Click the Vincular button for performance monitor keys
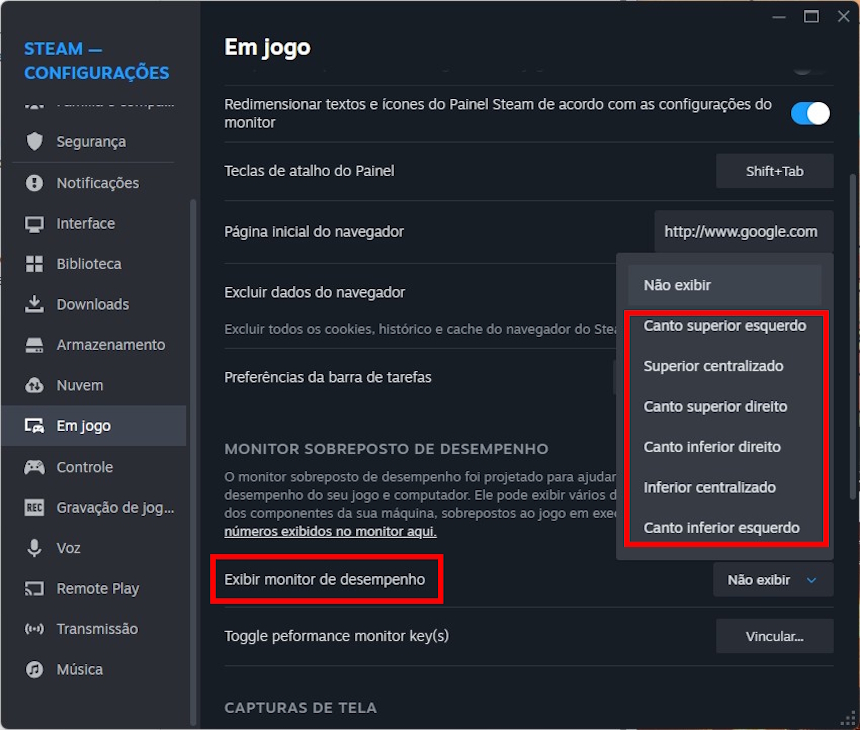Viewport: 860px width, 730px height. pyautogui.click(x=774, y=636)
